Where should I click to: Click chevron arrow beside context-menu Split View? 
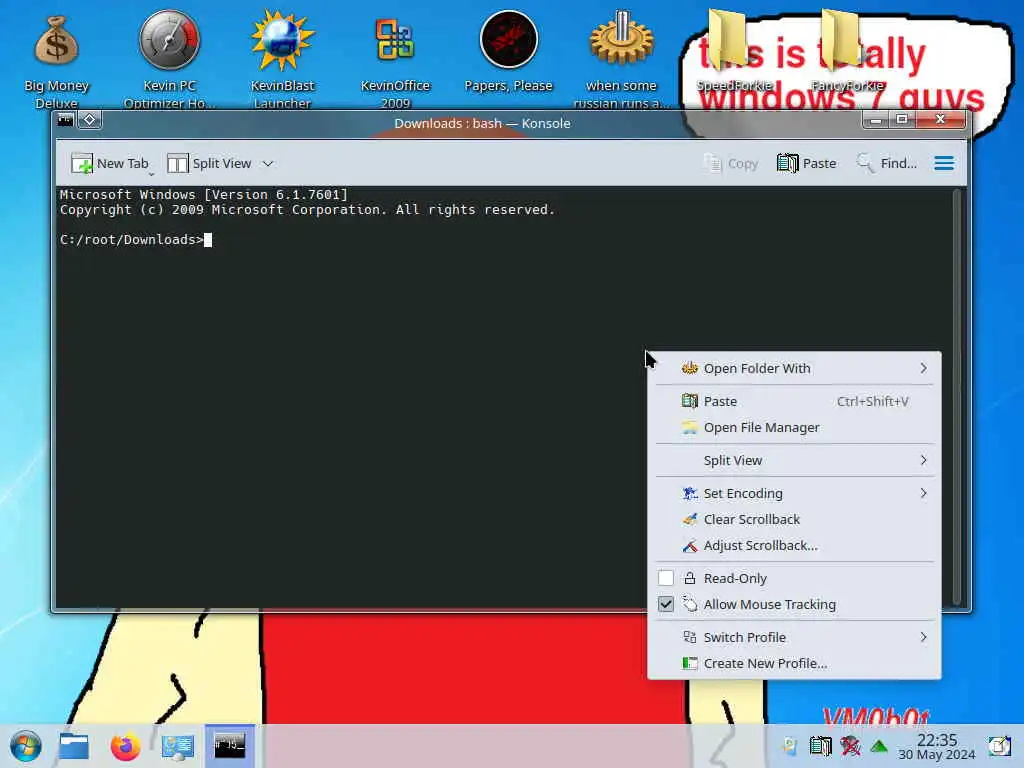(923, 460)
